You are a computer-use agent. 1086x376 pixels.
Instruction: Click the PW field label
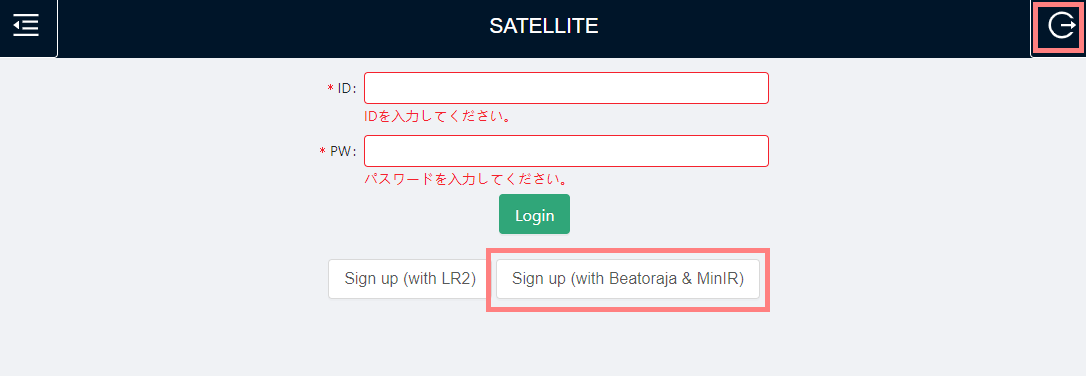coord(342,152)
